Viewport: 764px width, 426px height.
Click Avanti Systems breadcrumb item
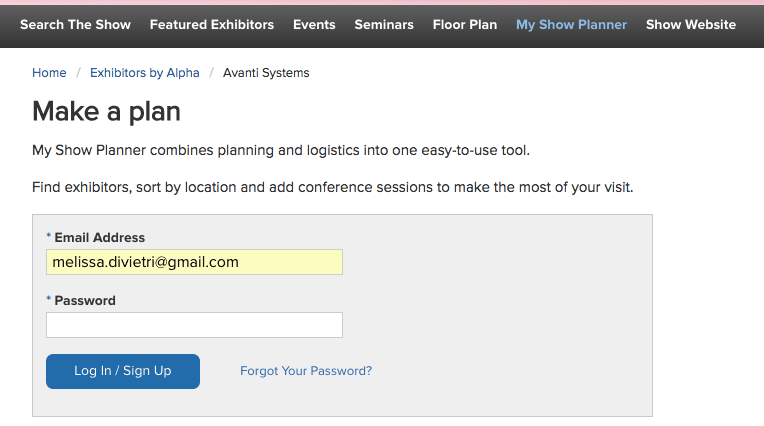(266, 73)
